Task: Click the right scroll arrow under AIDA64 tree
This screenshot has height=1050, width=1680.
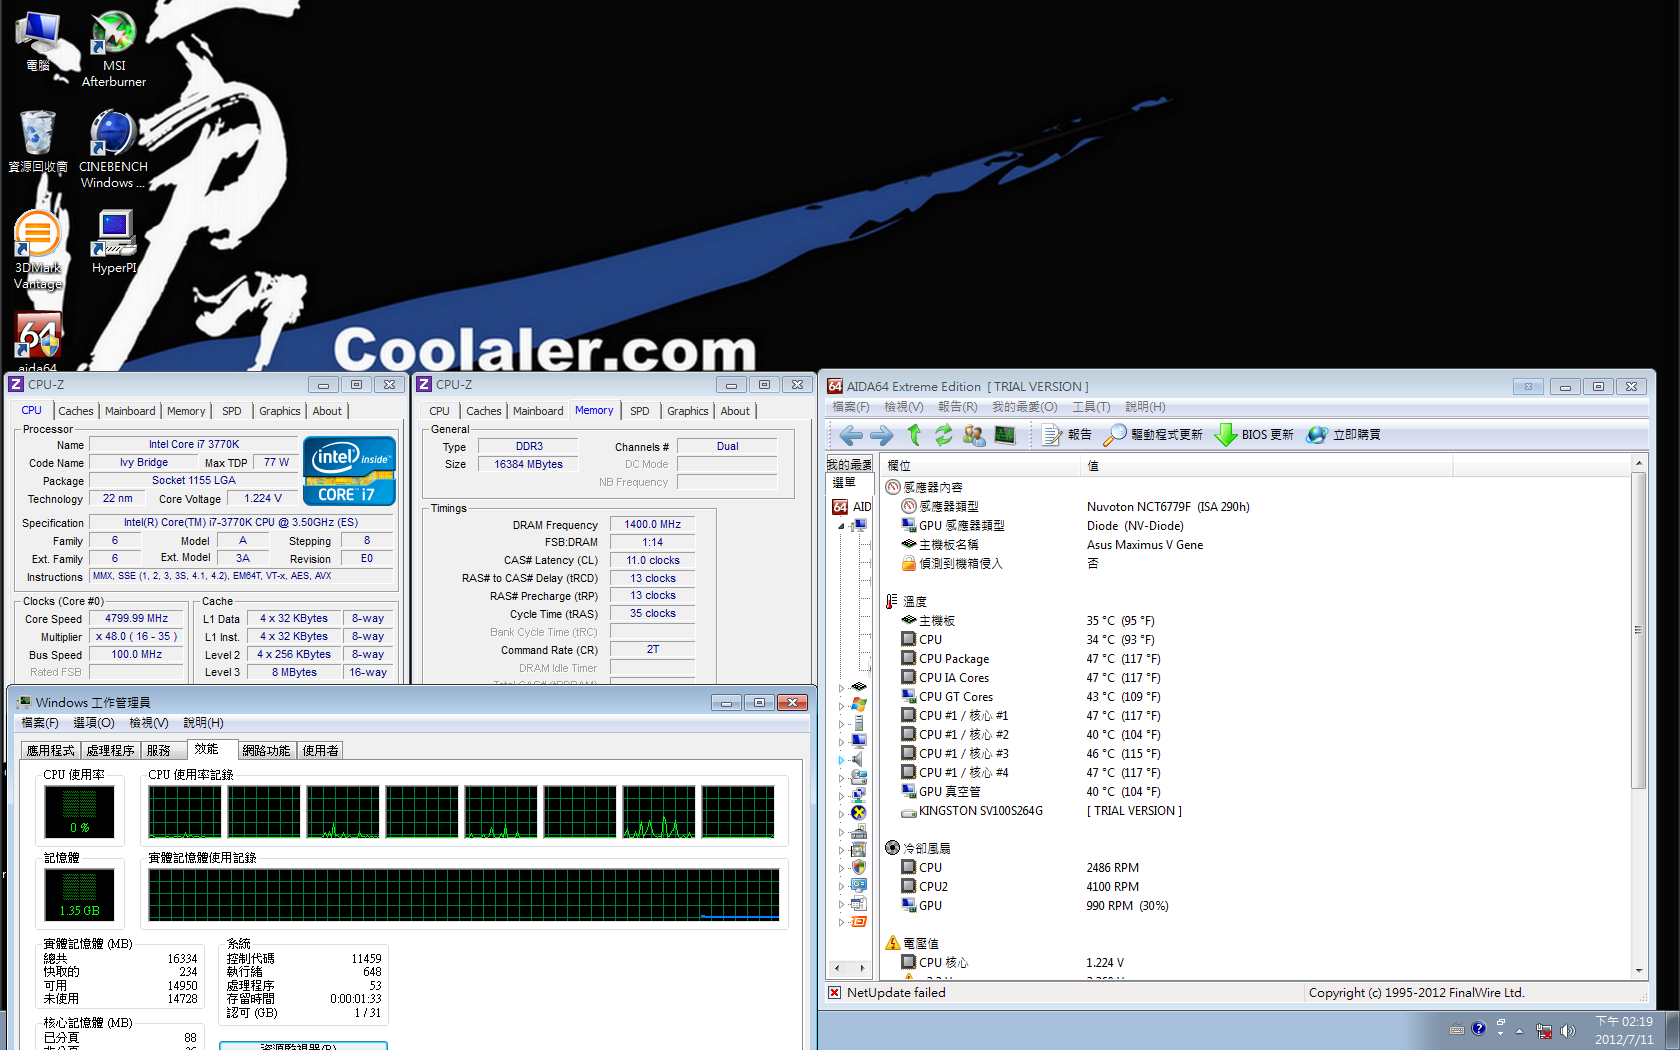Action: coord(862,968)
